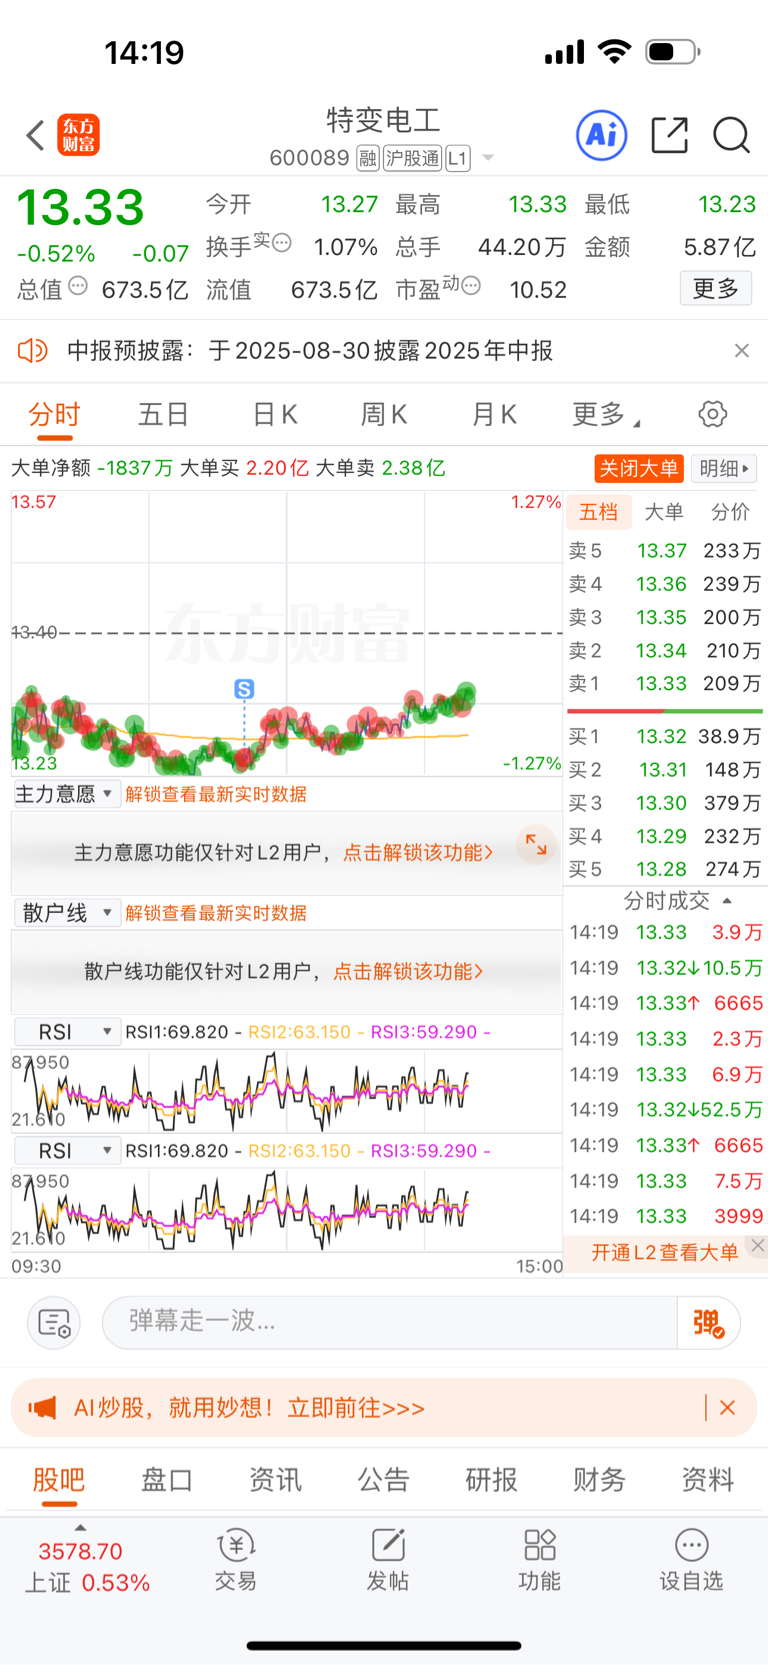Viewport: 768px width, 1665px height.
Task: Select the 五档 order book tab
Action: coord(599,512)
